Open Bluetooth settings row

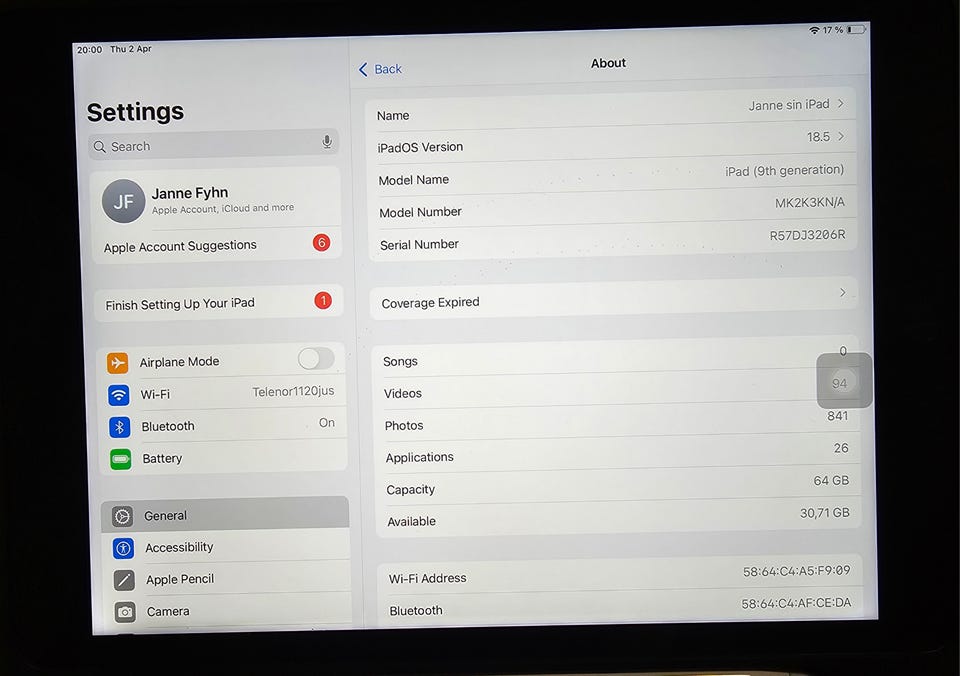[x=222, y=425]
